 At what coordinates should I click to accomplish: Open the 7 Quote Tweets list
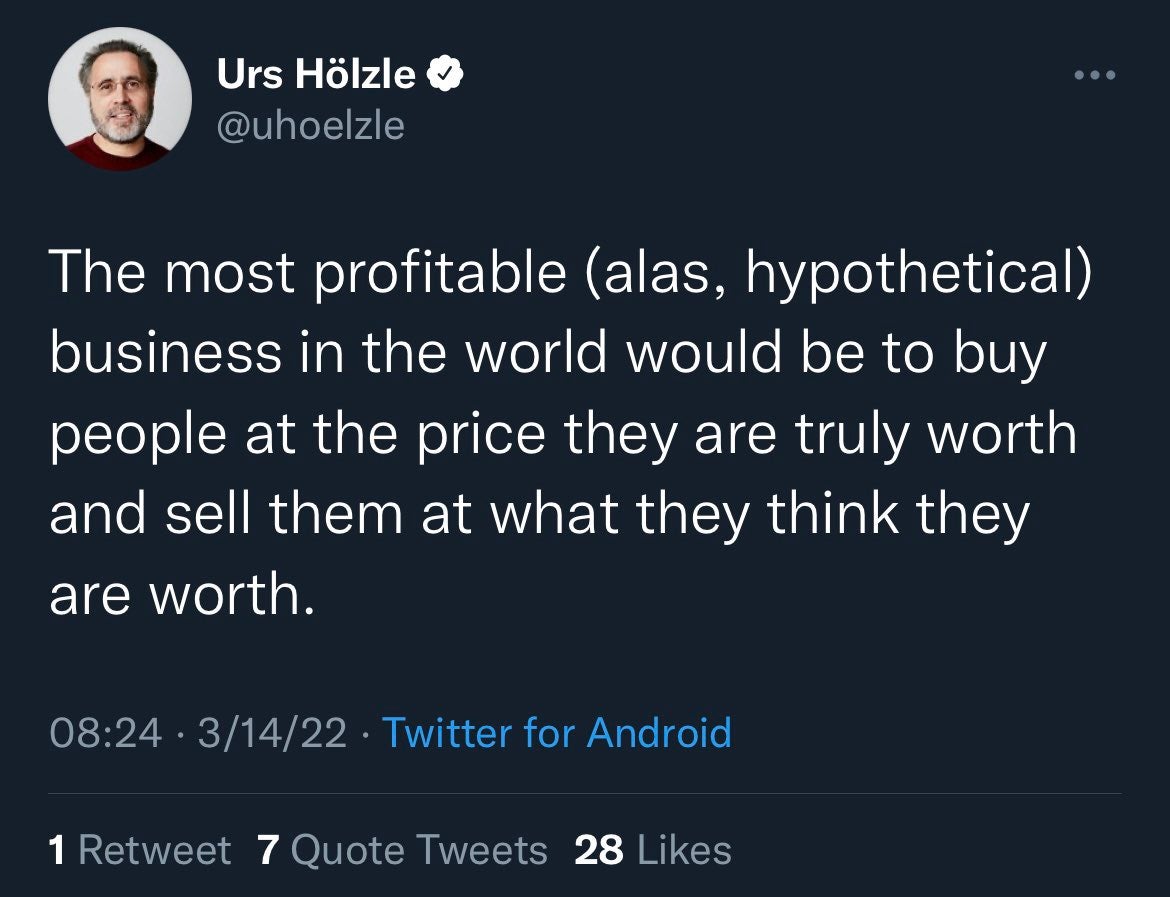click(x=402, y=850)
